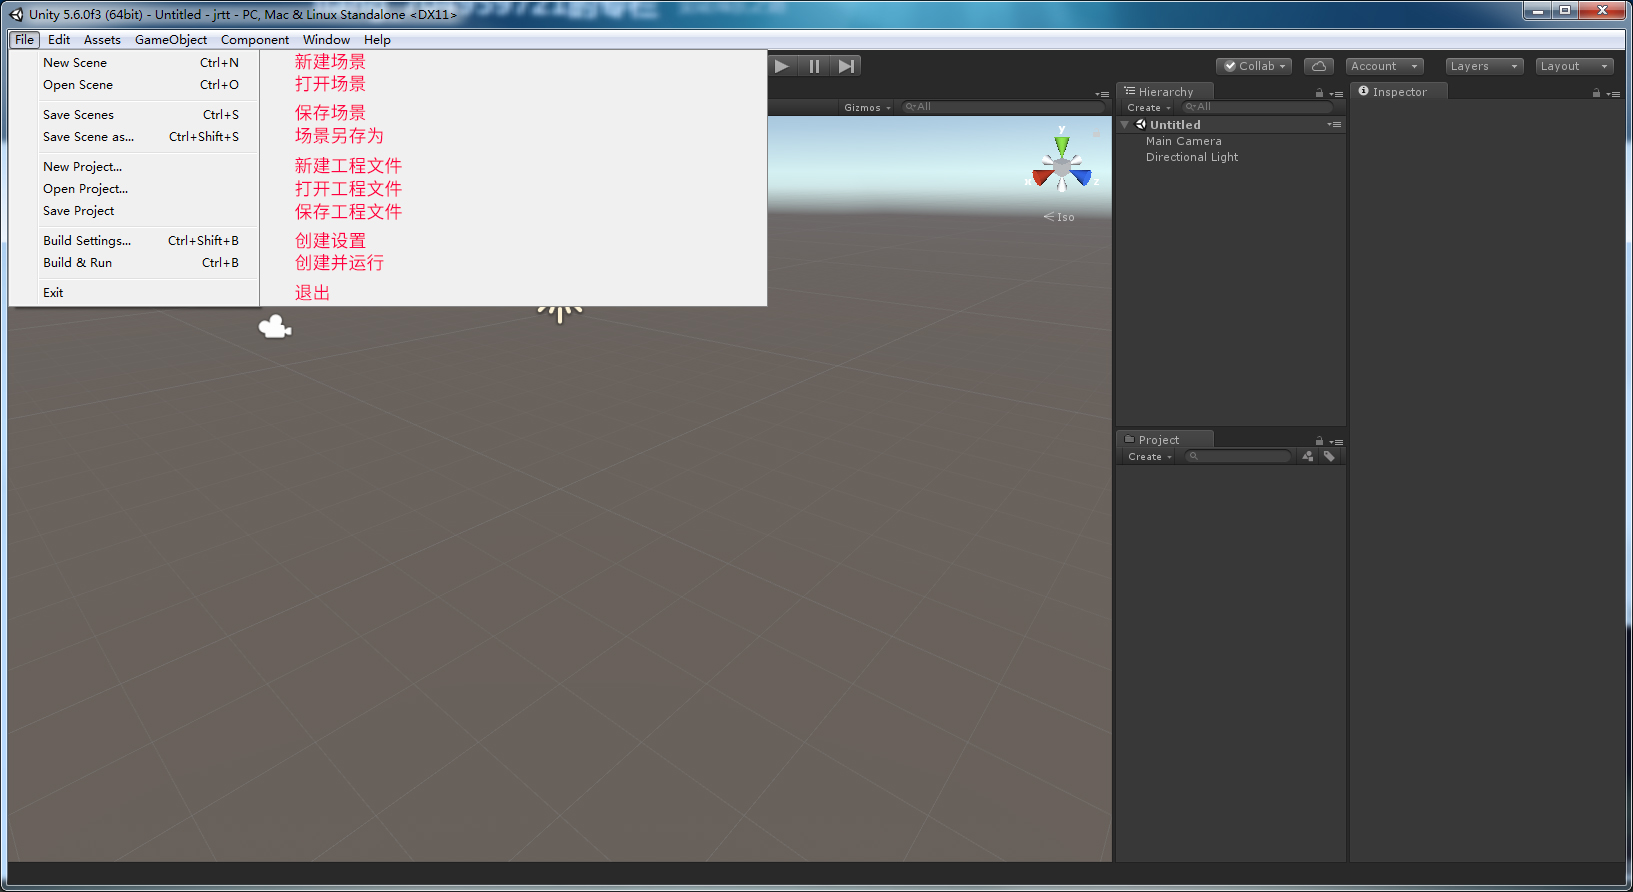
Task: Open the Layout dropdown
Action: (1574, 66)
